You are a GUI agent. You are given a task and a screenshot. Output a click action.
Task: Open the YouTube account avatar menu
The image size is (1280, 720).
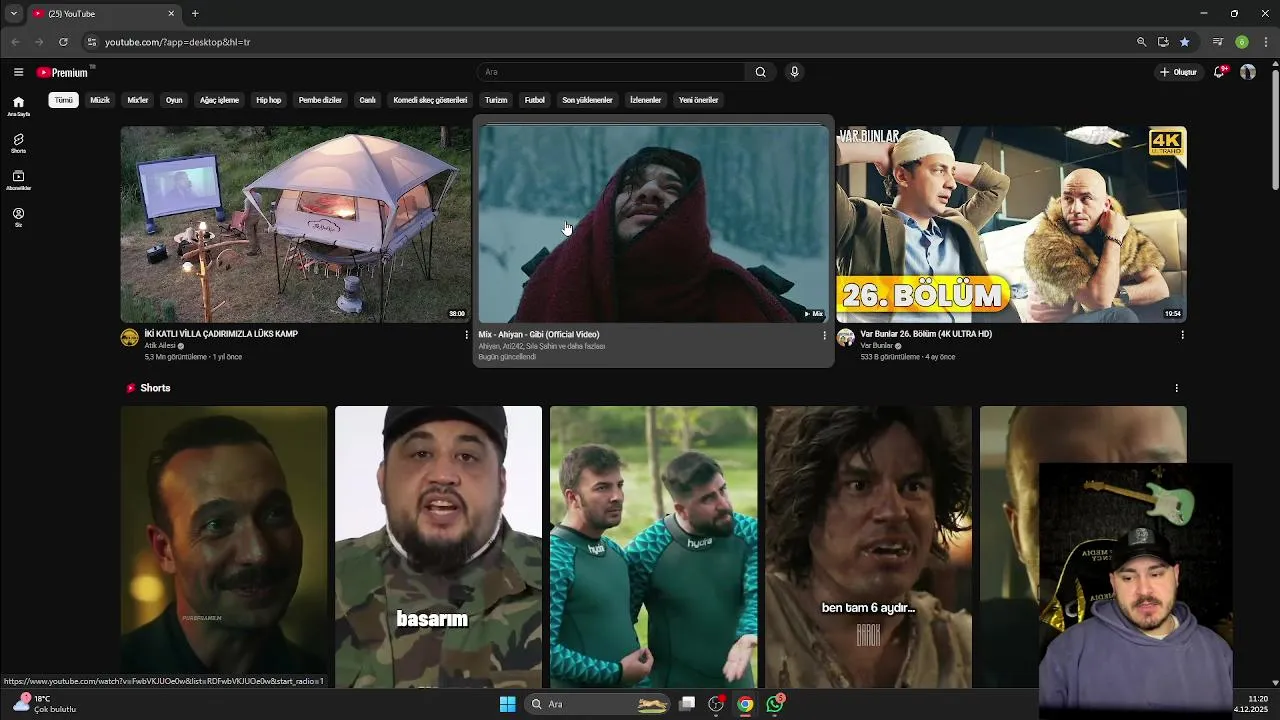tap(1248, 72)
